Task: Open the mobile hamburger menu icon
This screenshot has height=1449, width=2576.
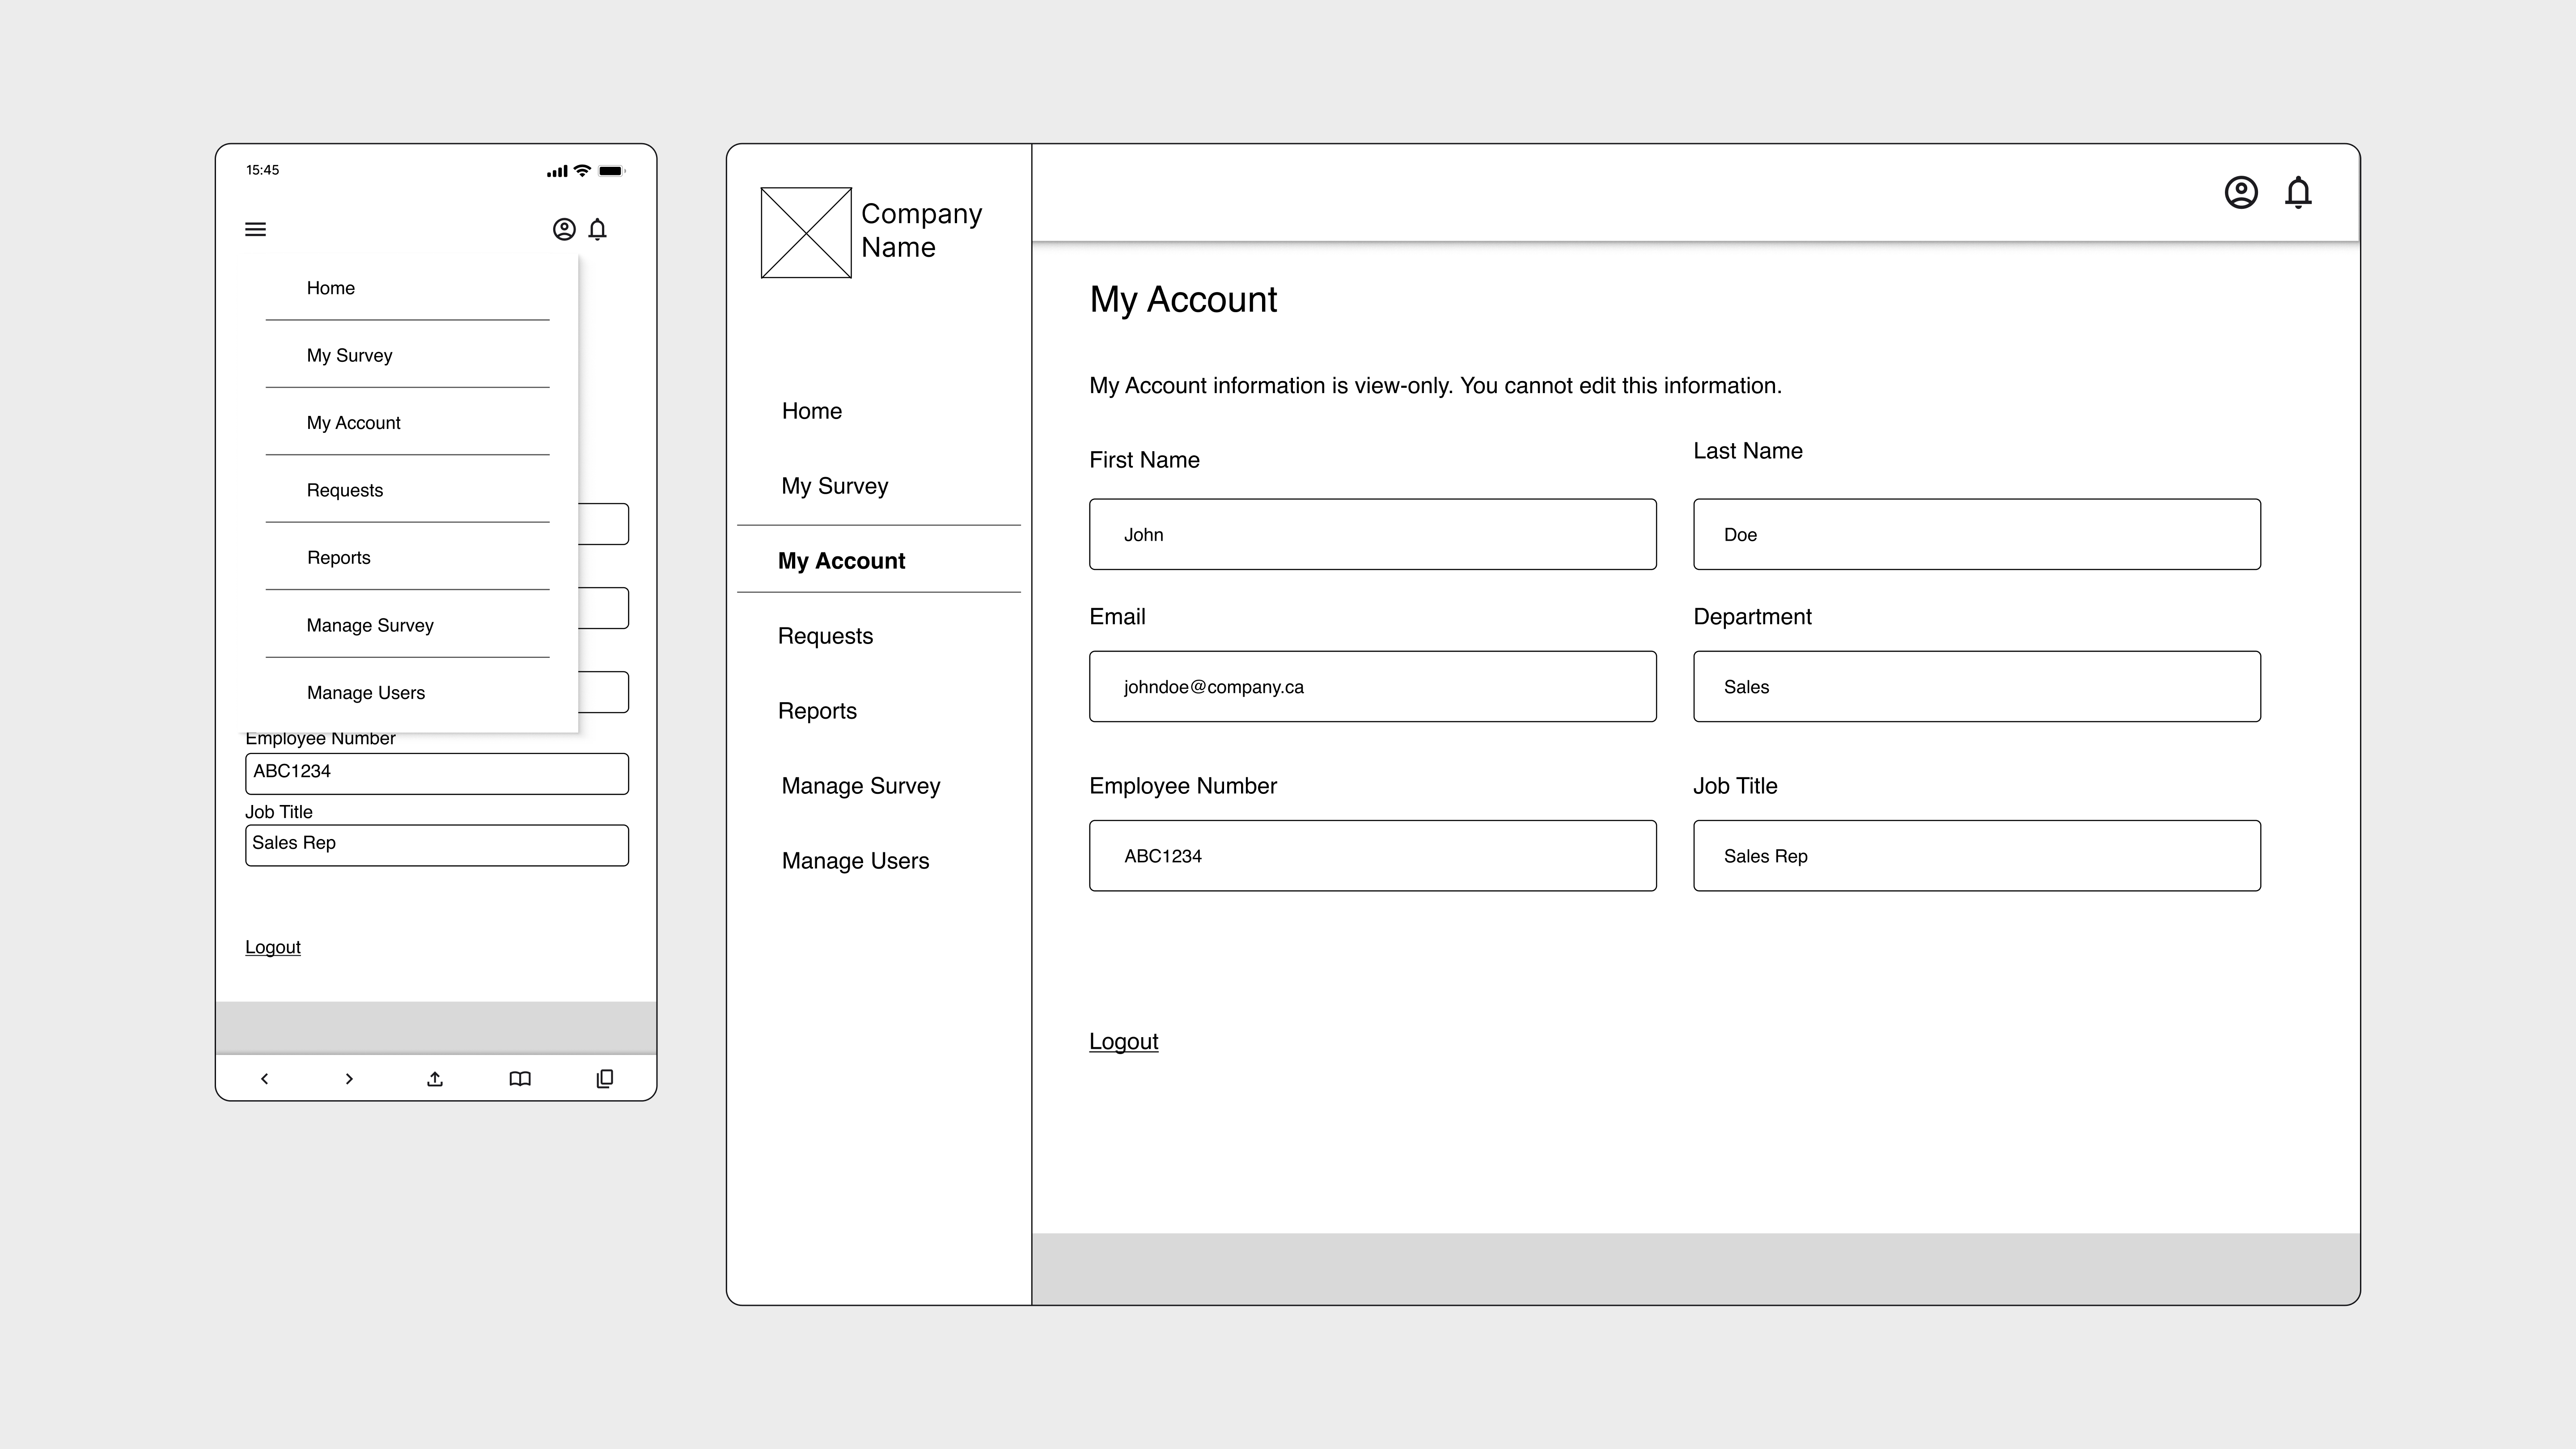Action: click(x=255, y=229)
